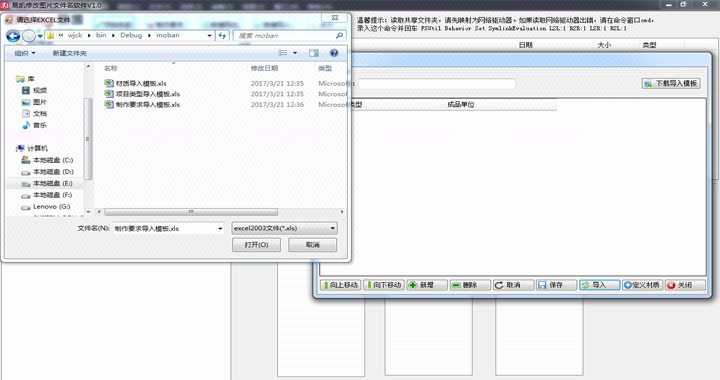Open the 组织 menu
Screen dimensions: 720x380
pos(25,53)
